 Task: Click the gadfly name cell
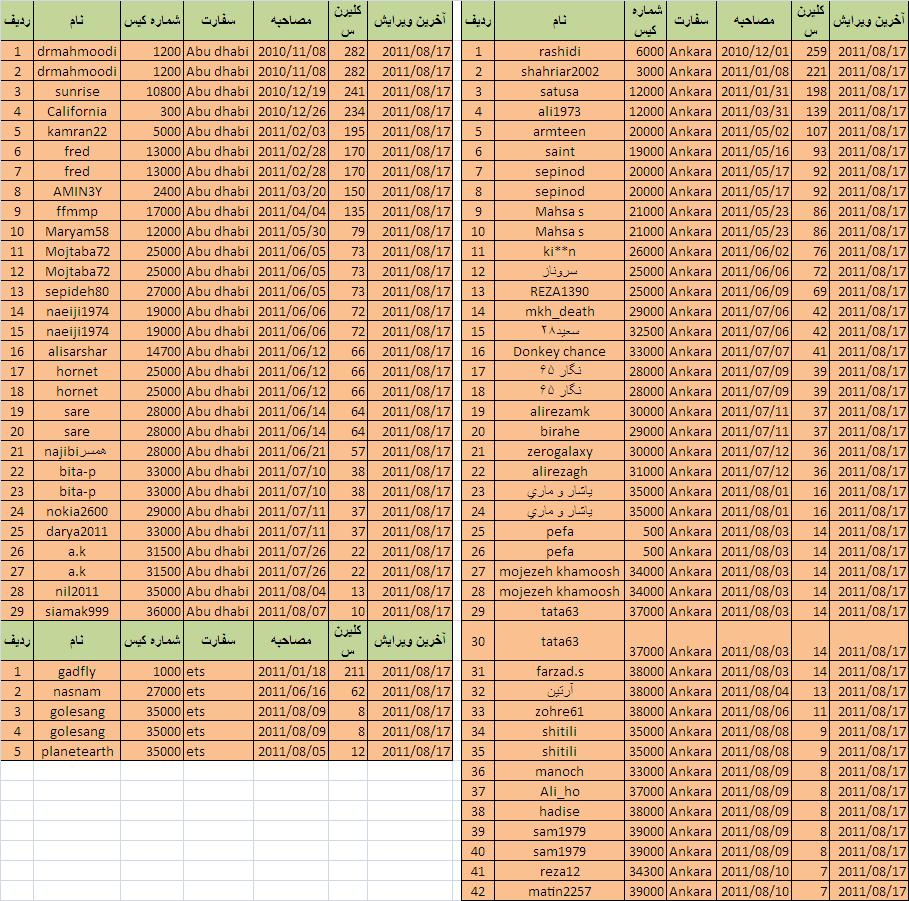tap(76, 671)
